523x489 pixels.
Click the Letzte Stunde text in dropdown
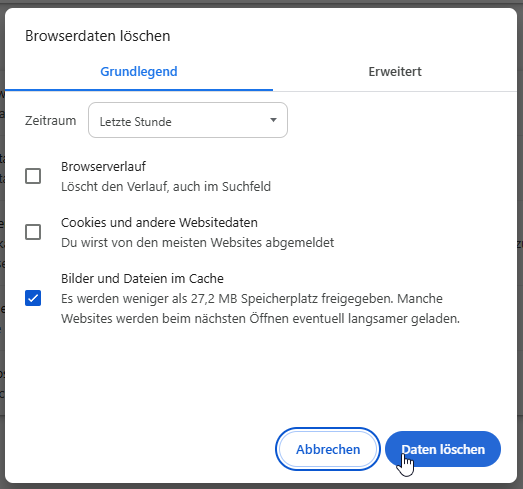(x=135, y=122)
